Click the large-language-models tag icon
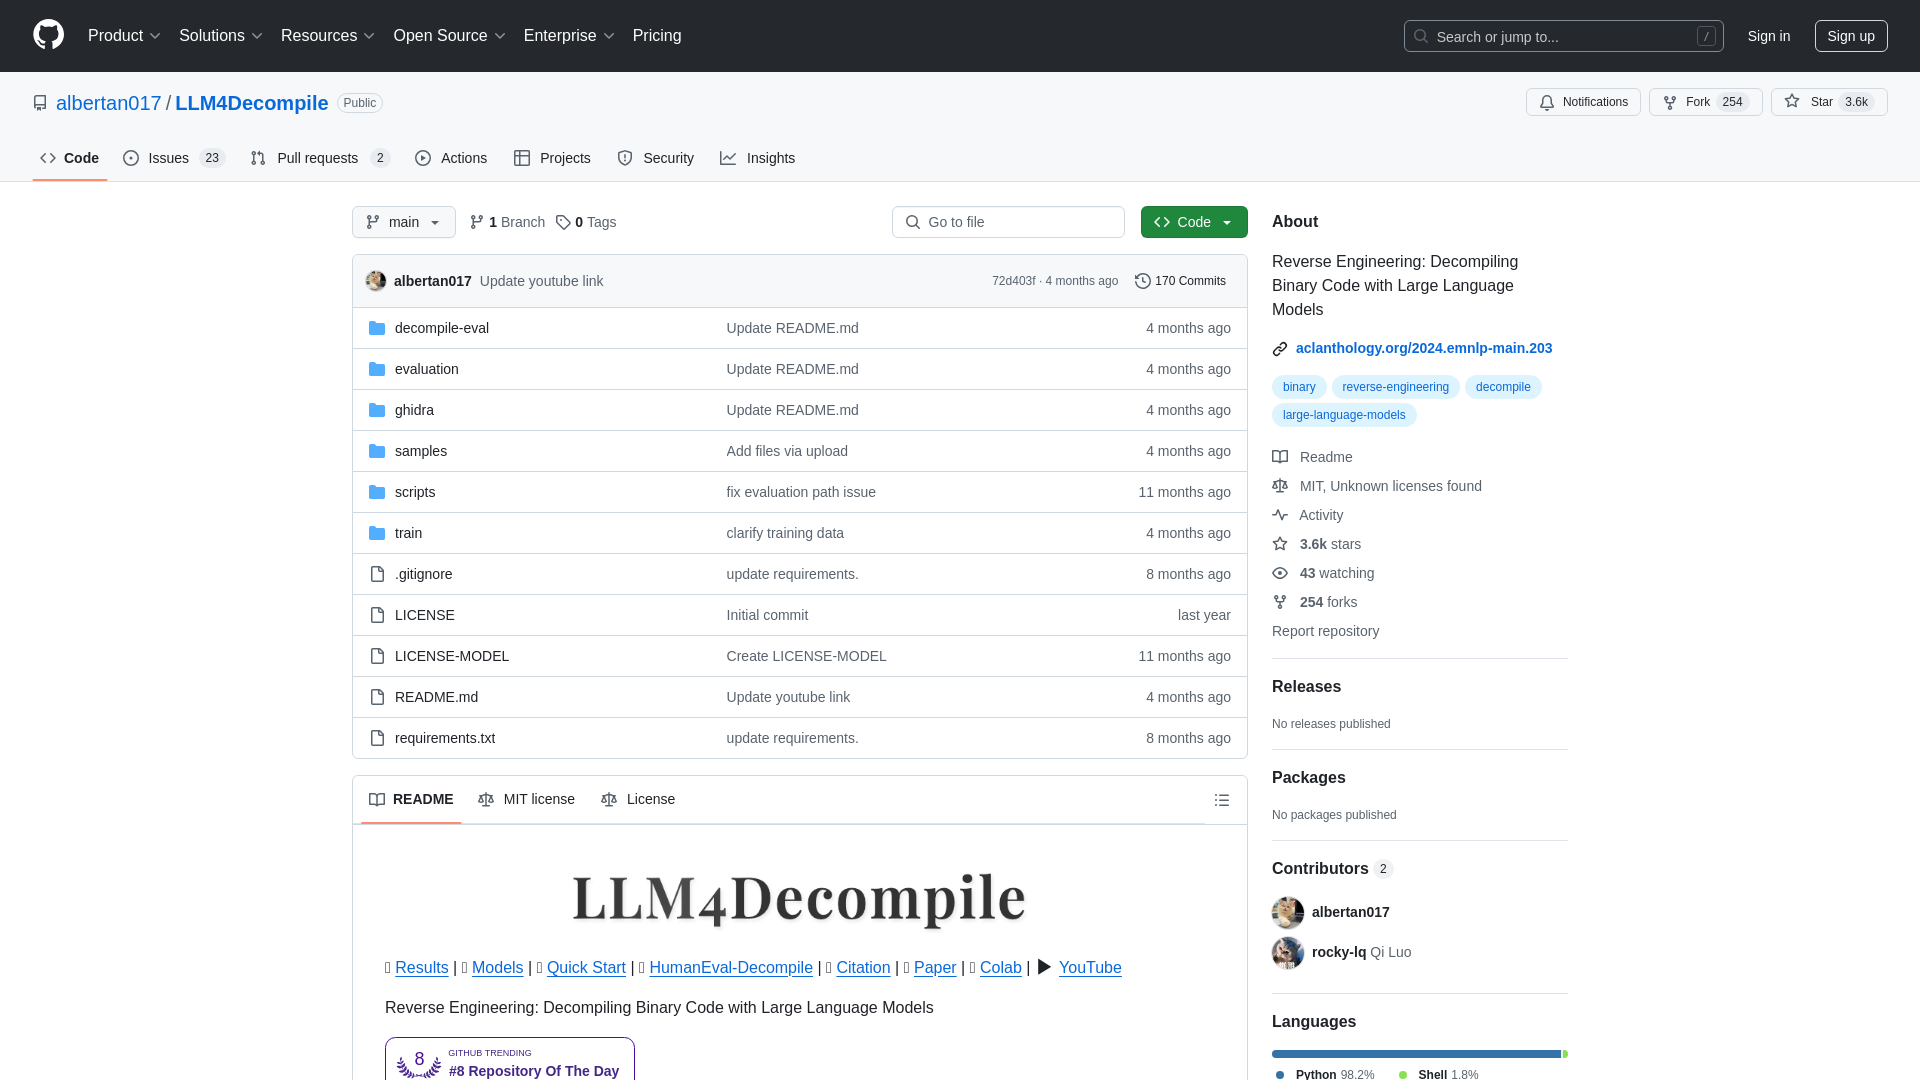The width and height of the screenshot is (1920, 1080). [x=1344, y=414]
